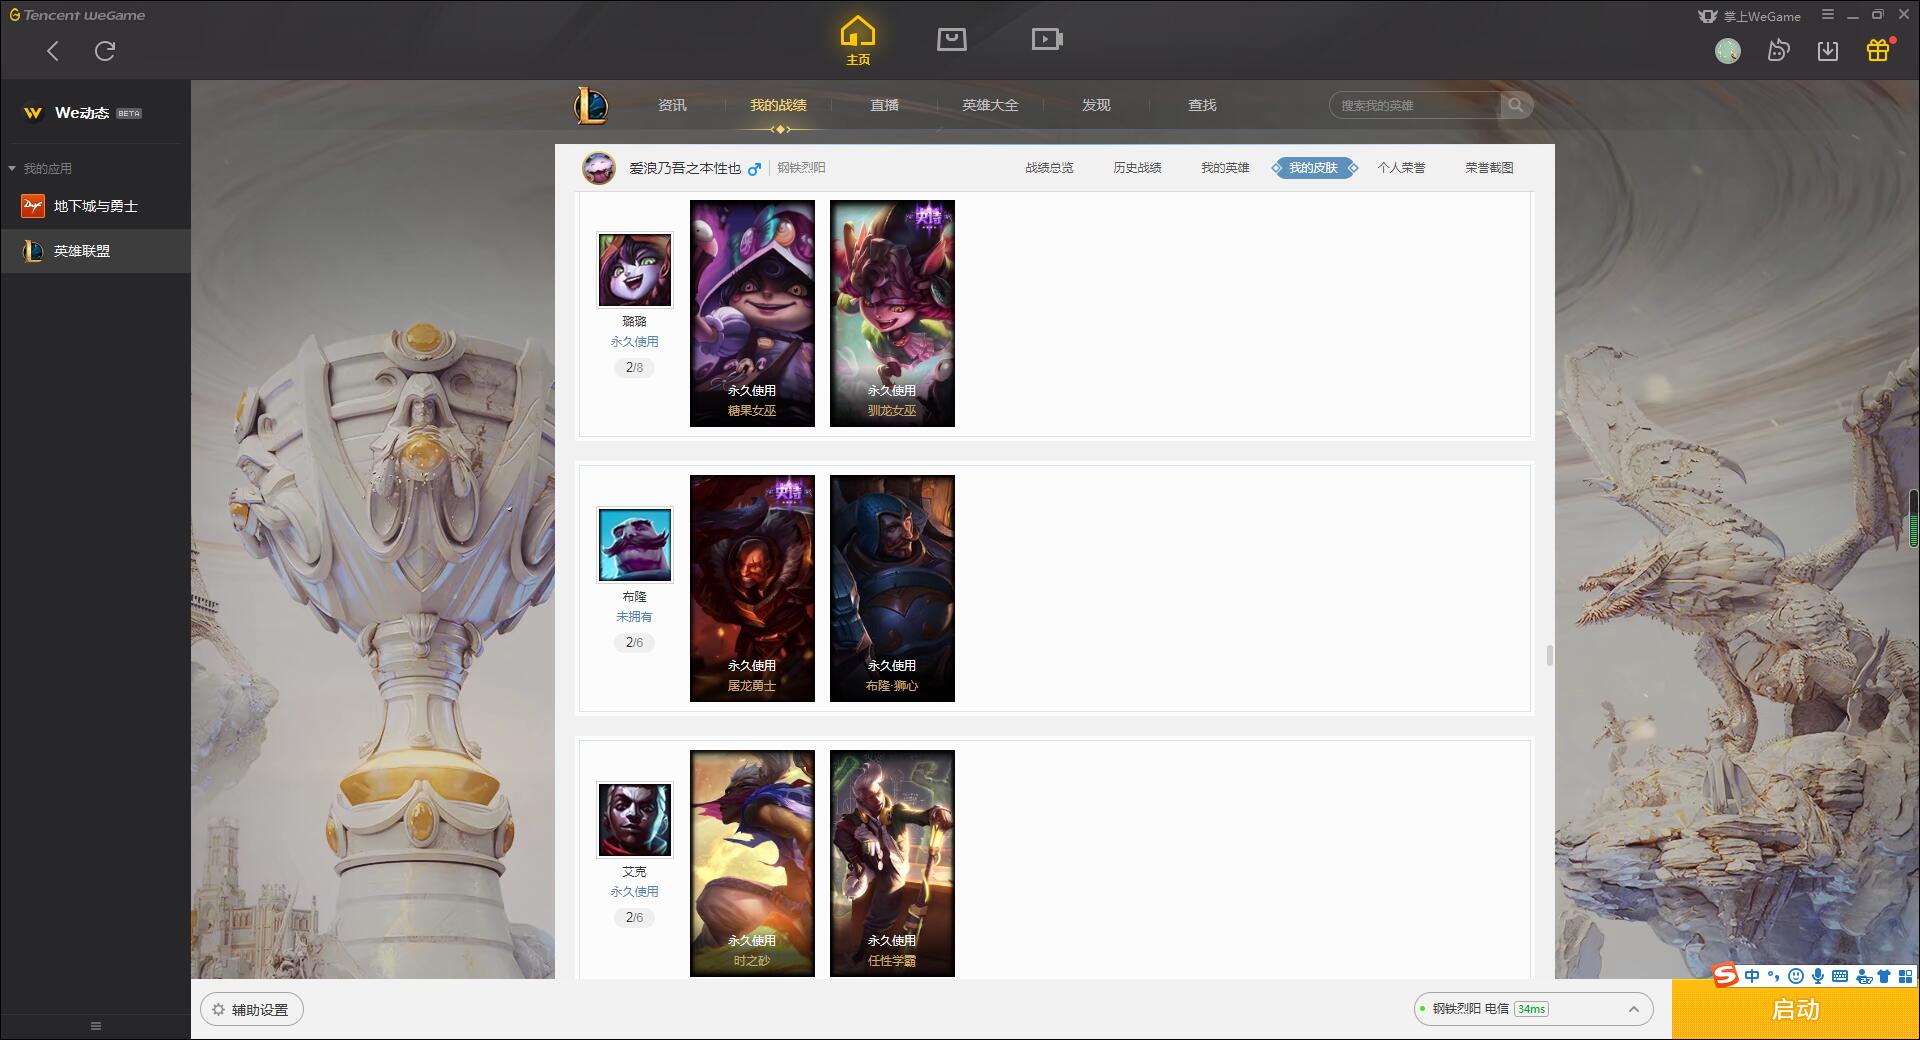1920x1040 pixels.
Task: Expand the server selector 钢铁烈阳 电信
Action: pos(1533,1009)
